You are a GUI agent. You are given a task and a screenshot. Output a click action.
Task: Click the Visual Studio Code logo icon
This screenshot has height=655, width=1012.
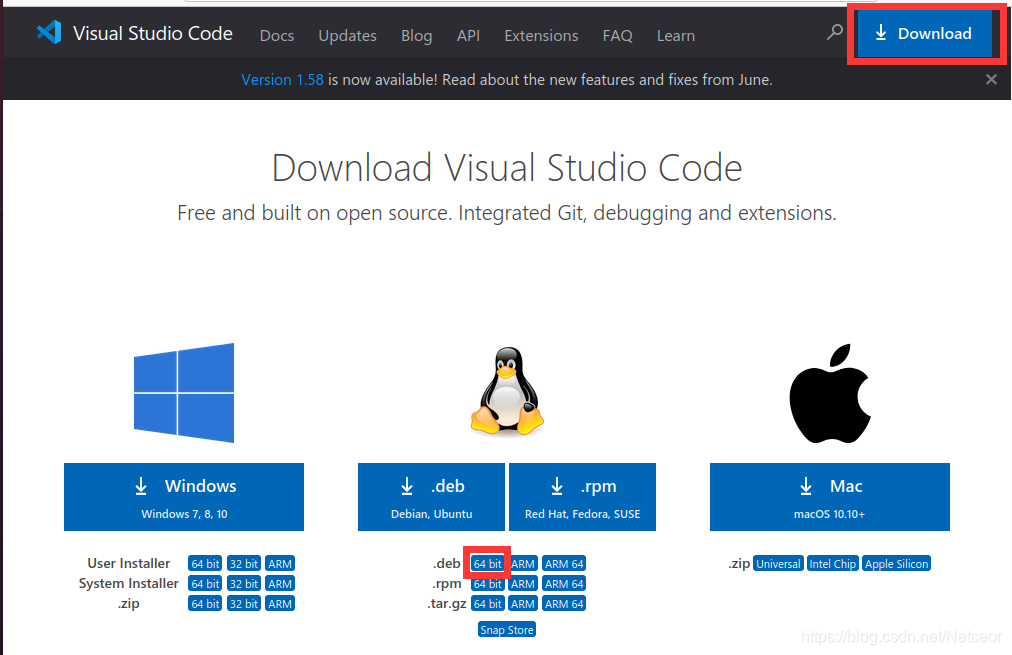[x=49, y=32]
